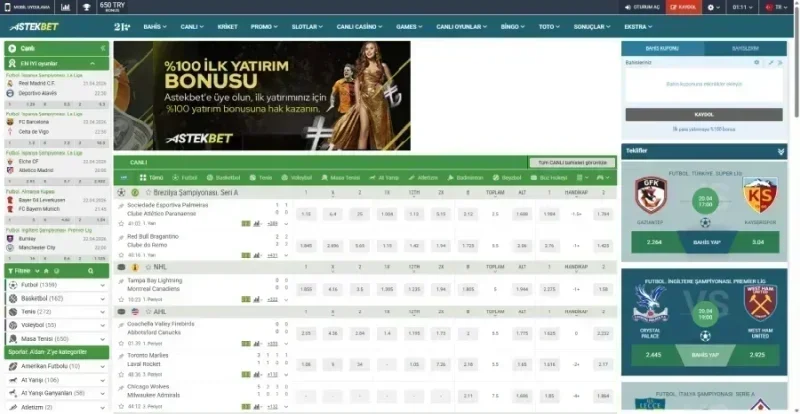Collapse the En iyi oyunlar section
The image size is (800, 414).
pyautogui.click(x=92, y=63)
